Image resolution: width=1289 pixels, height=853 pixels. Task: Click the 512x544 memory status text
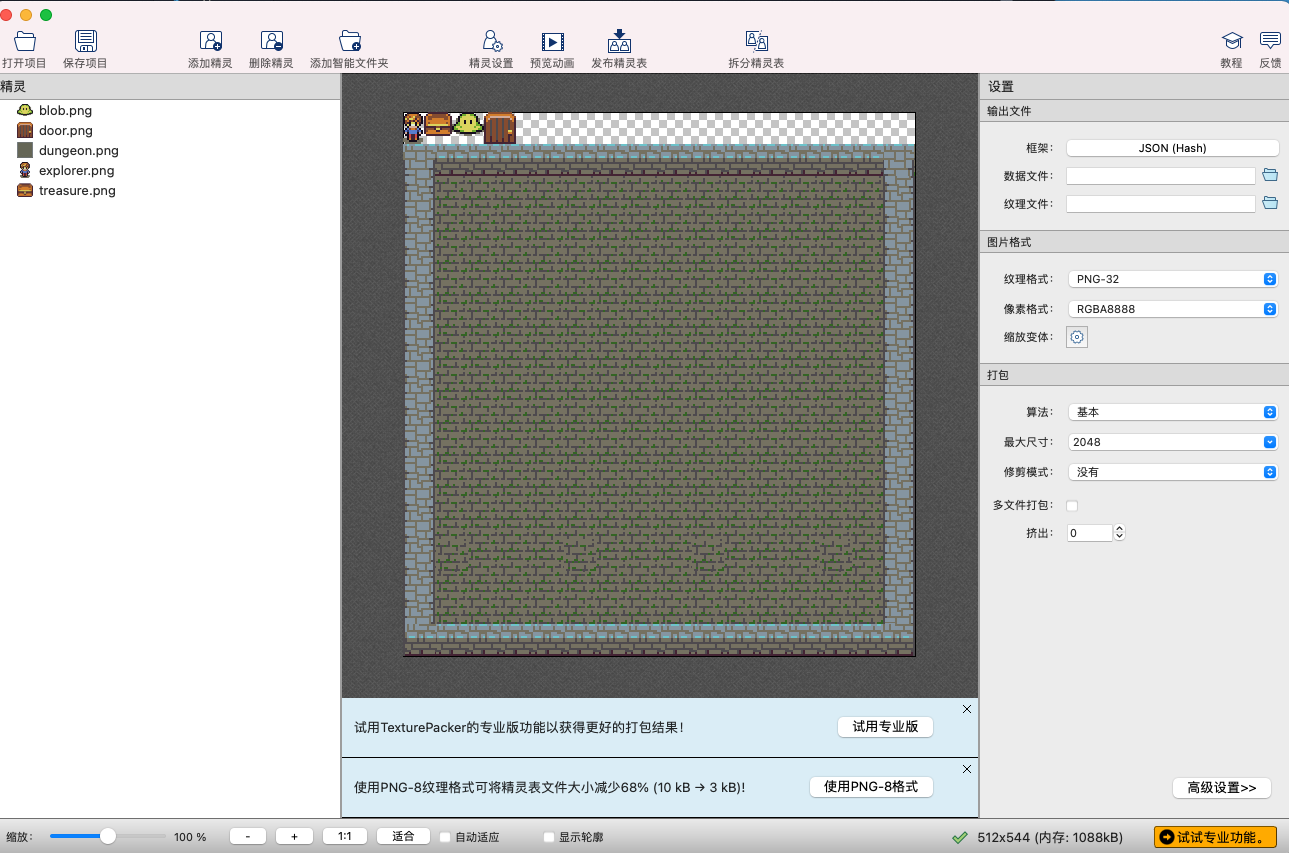click(1049, 837)
